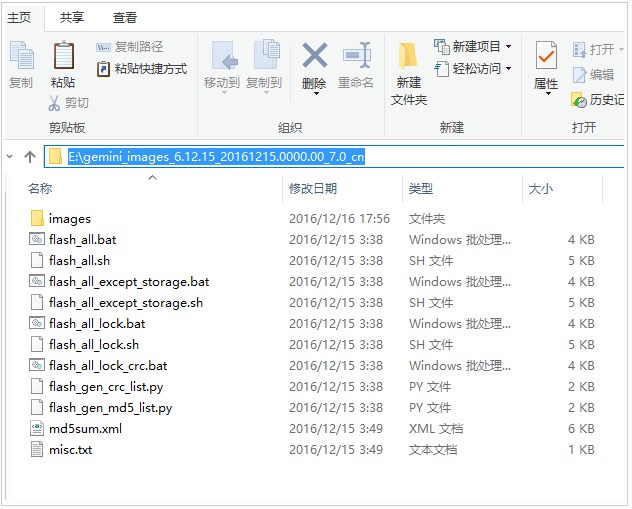The height and width of the screenshot is (509, 632).
Task: Sort by the Name (名称) column header
Action: (40, 189)
